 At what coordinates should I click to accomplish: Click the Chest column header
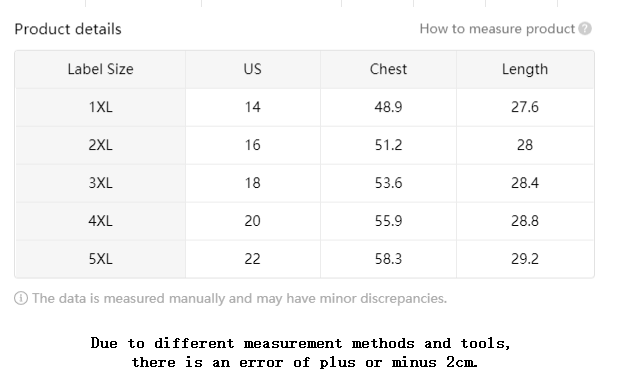coord(388,69)
